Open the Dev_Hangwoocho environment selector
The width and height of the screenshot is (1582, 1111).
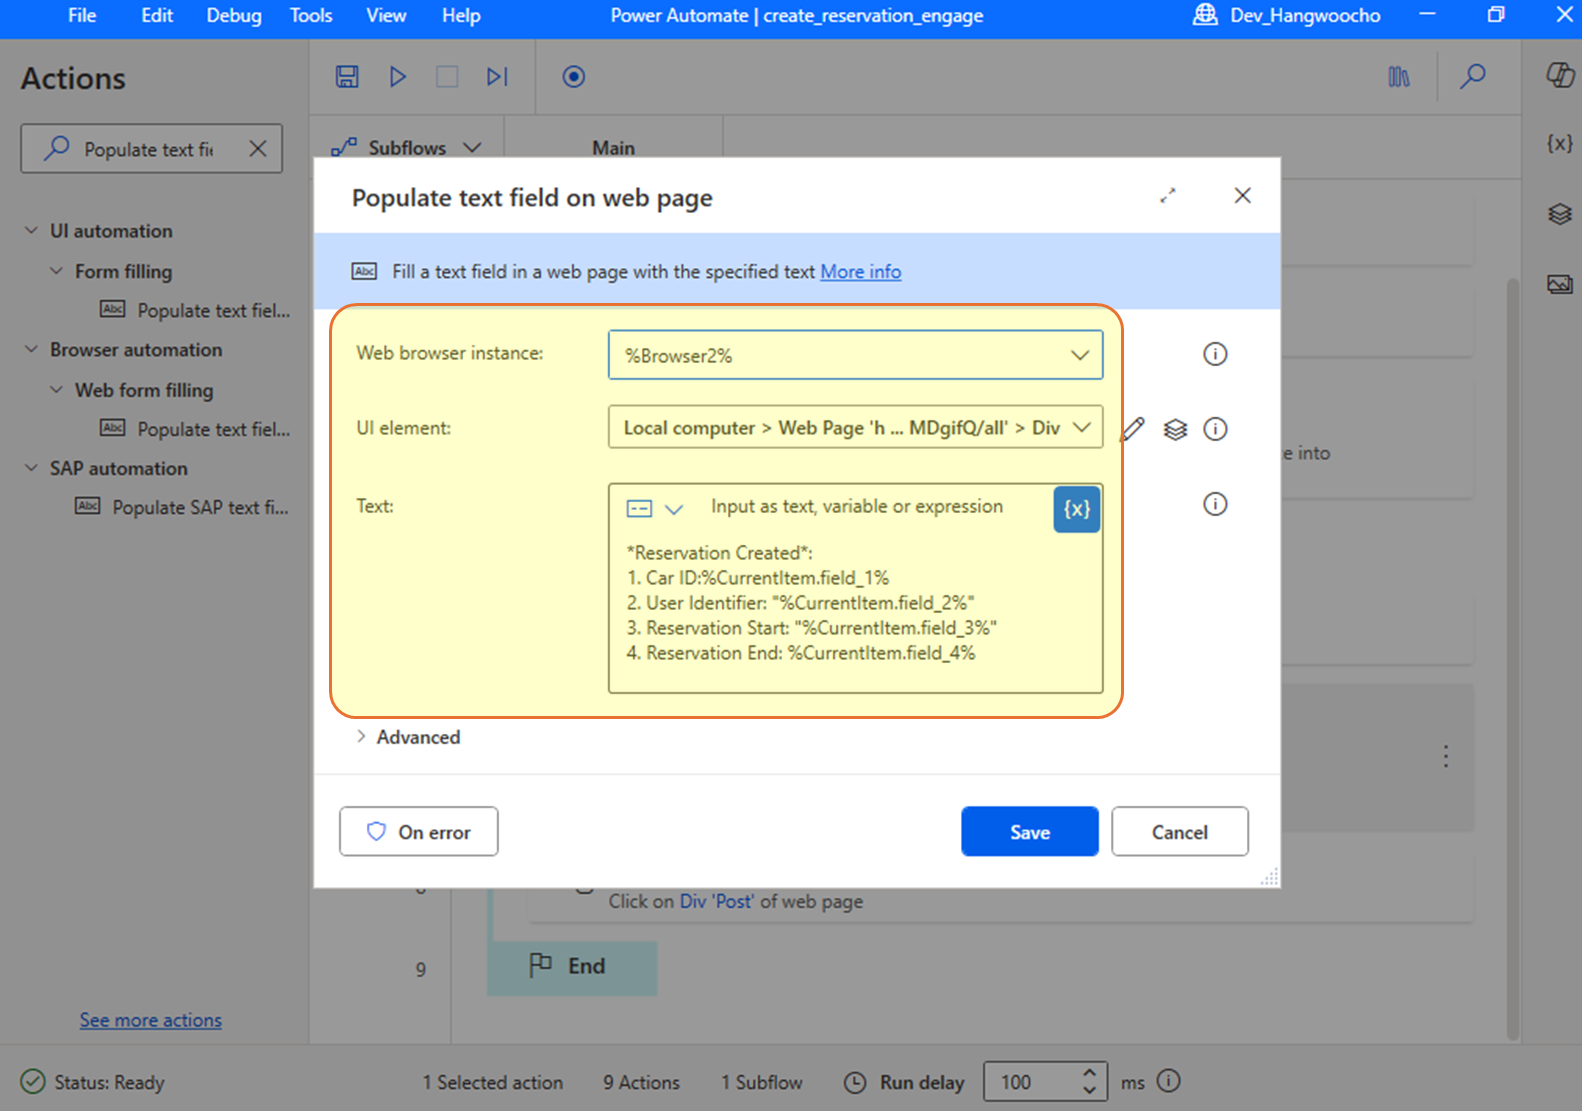[1287, 16]
